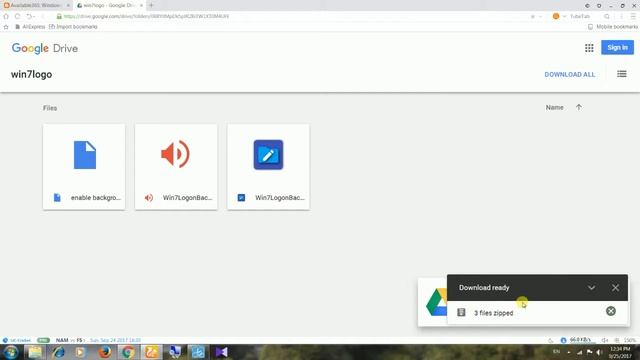Open the browser hamburger menu
Image resolution: width=640 pixels, height=360 pixels.
click(633, 16)
